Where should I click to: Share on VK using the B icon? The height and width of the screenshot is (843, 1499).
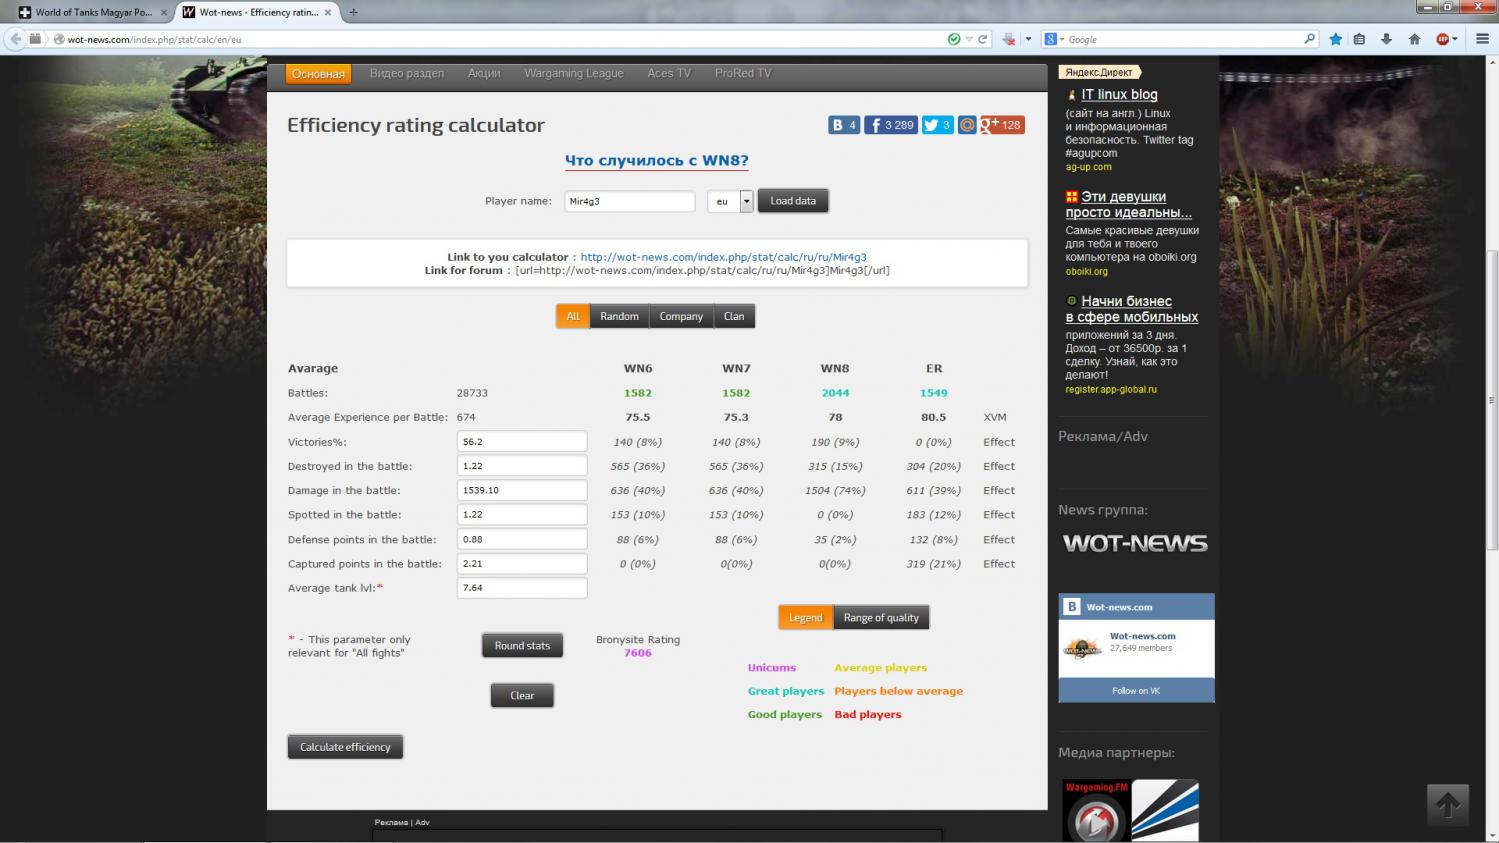click(837, 125)
